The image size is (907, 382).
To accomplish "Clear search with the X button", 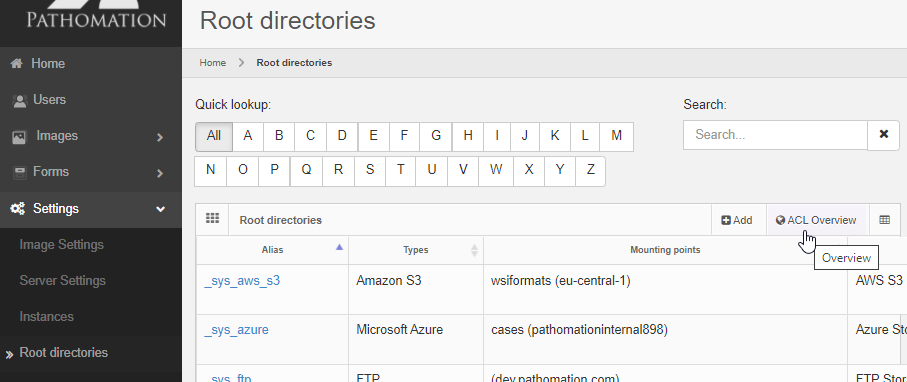I will pyautogui.click(x=883, y=135).
